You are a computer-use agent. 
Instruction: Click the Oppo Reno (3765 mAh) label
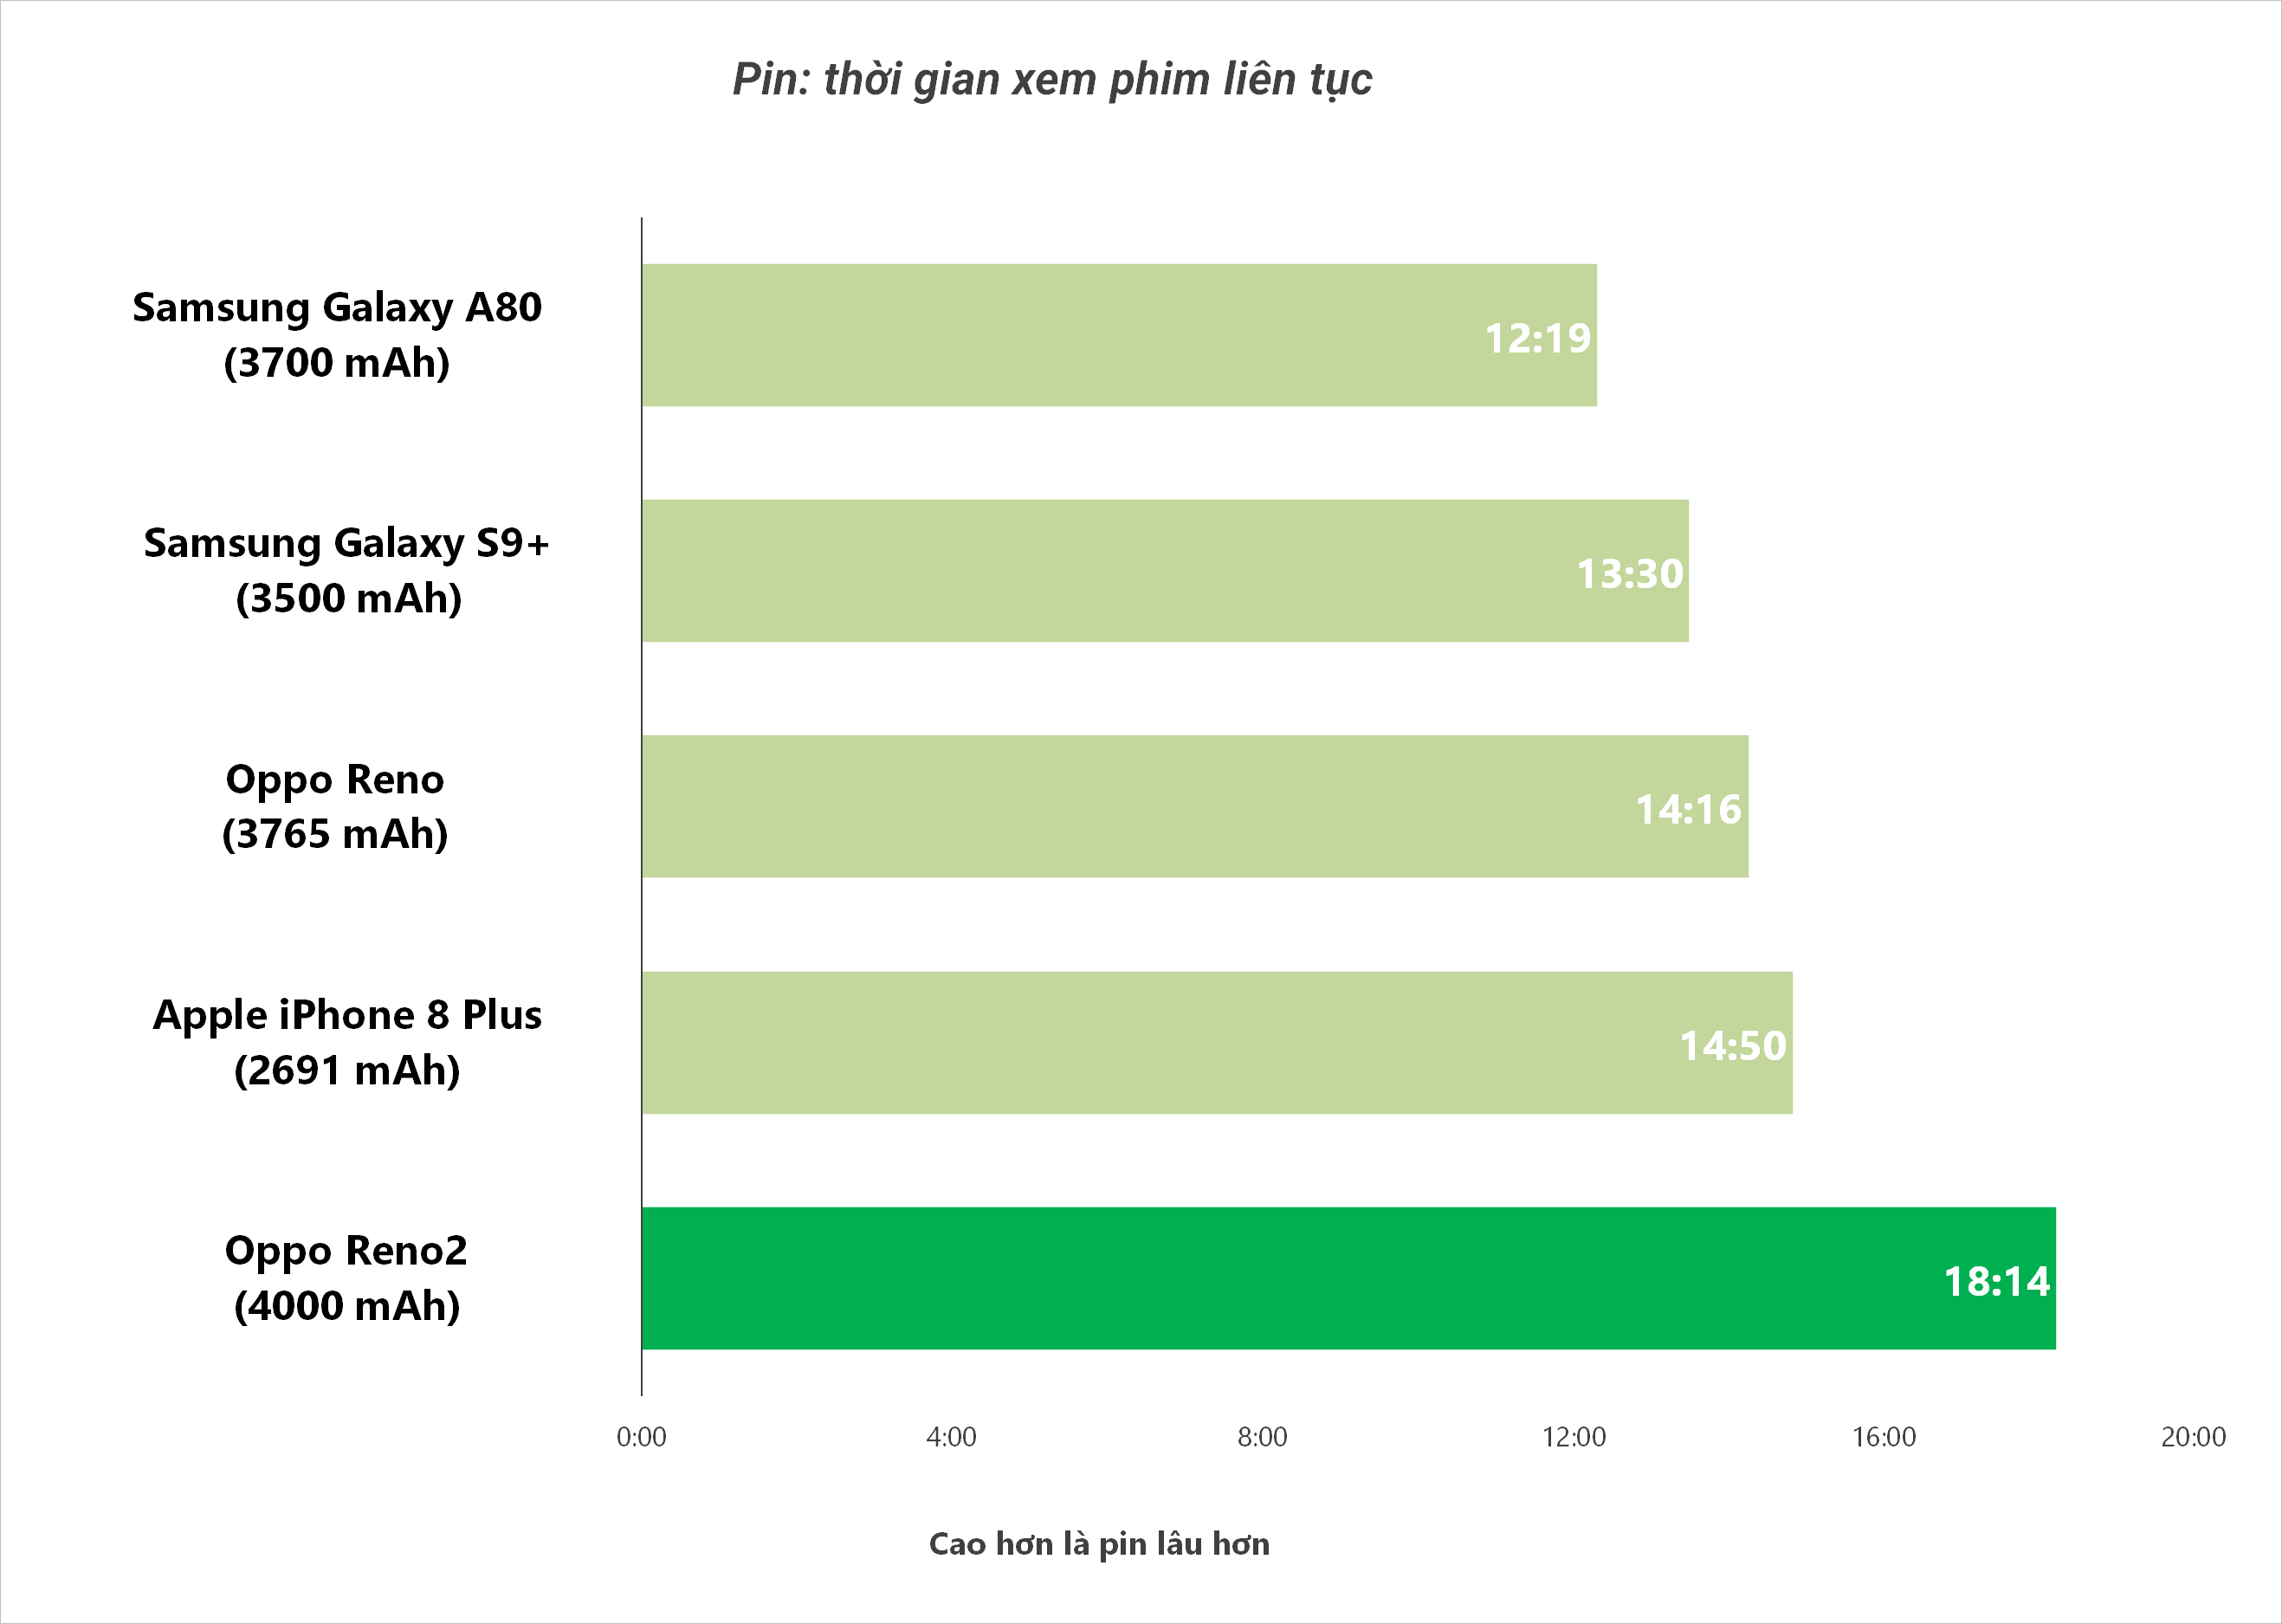click(335, 807)
